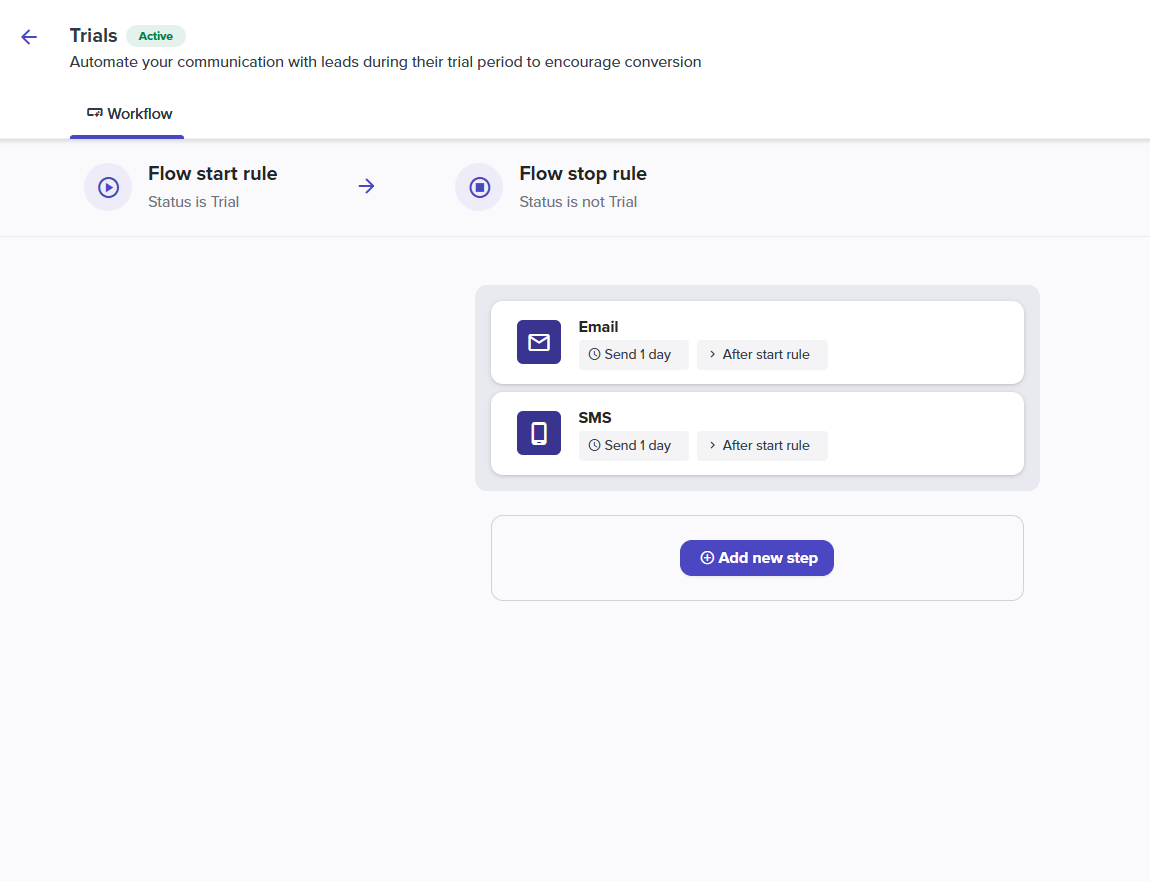Switch to the Workflow tab
This screenshot has height=881, width=1150.
[127, 114]
